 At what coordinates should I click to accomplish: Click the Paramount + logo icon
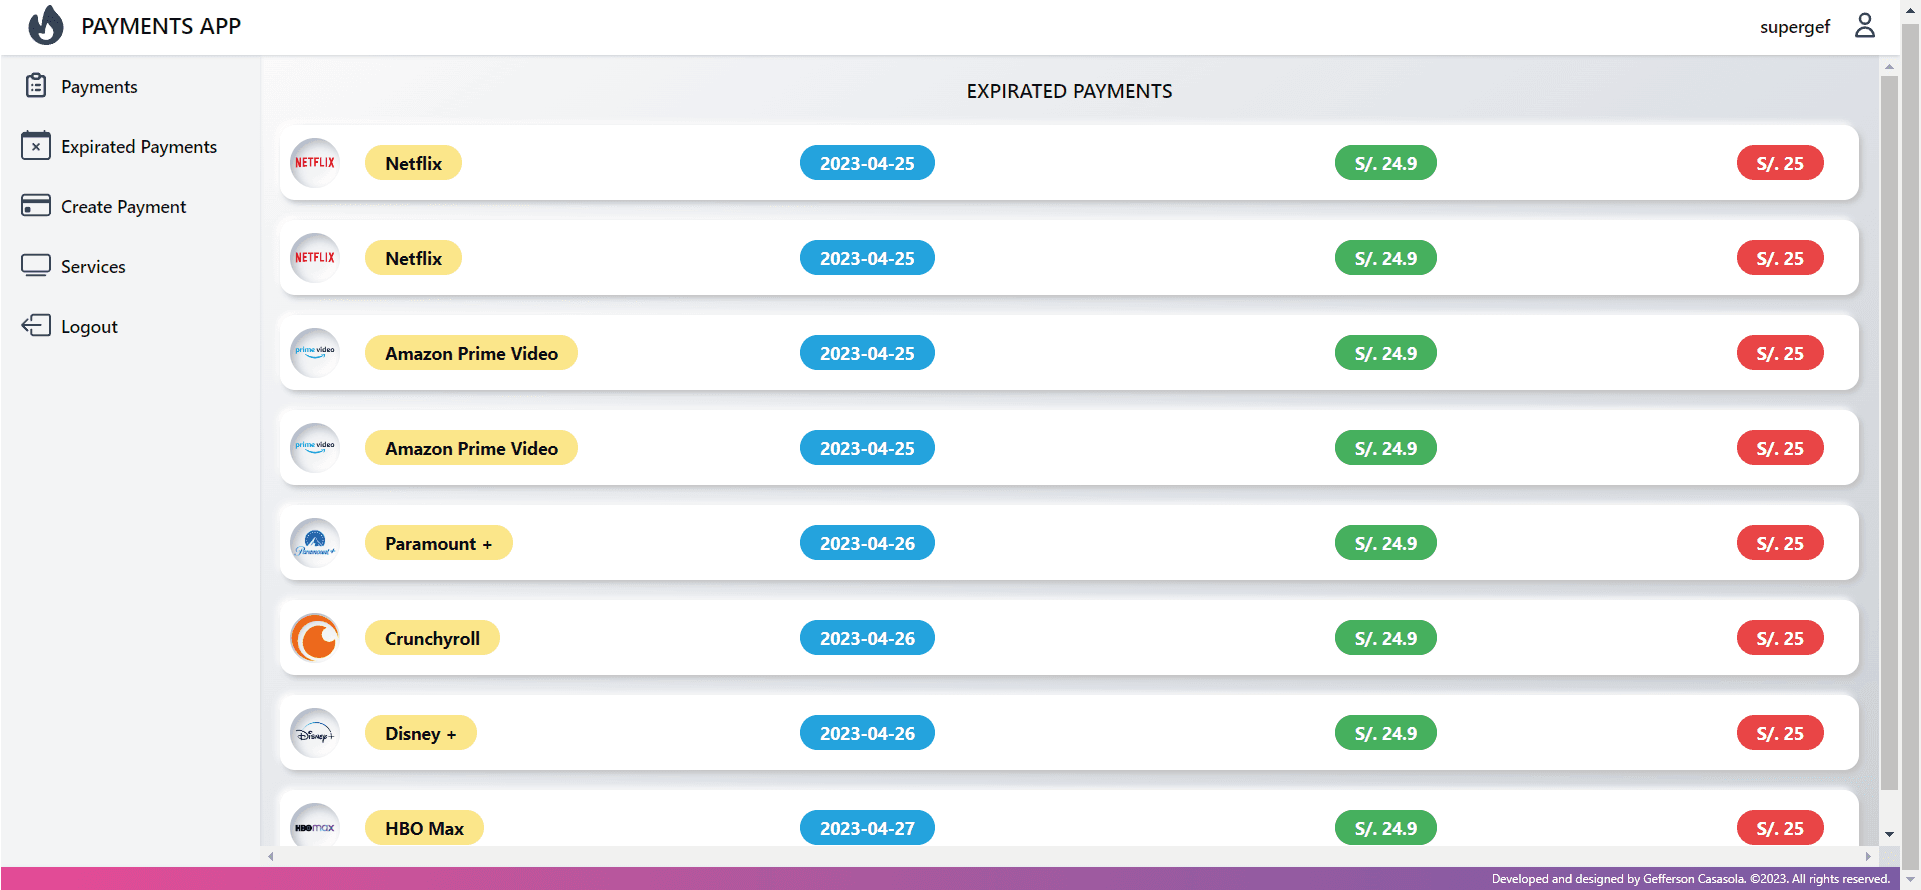[315, 543]
